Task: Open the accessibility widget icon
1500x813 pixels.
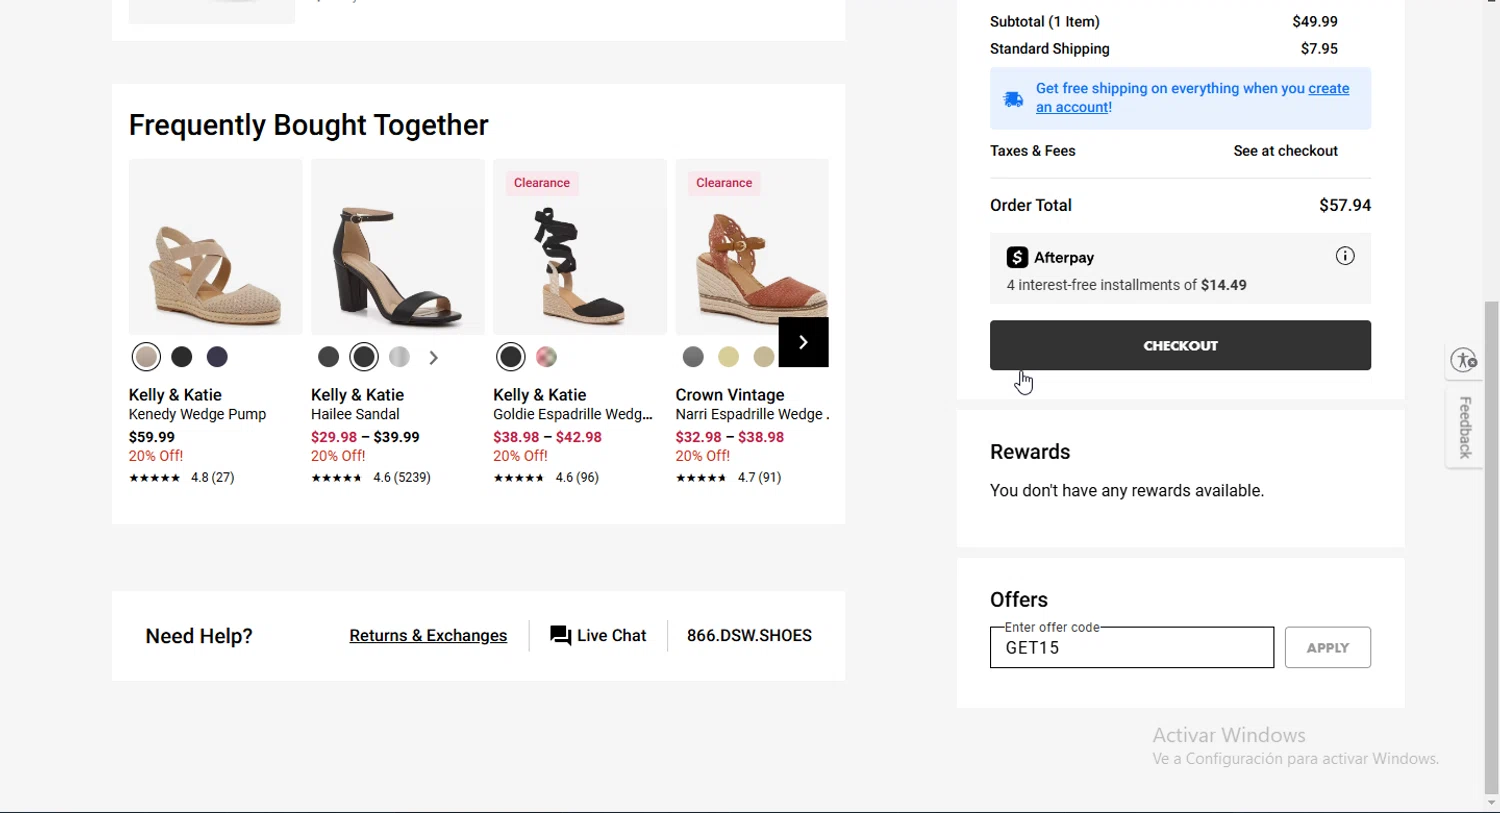Action: (x=1465, y=361)
